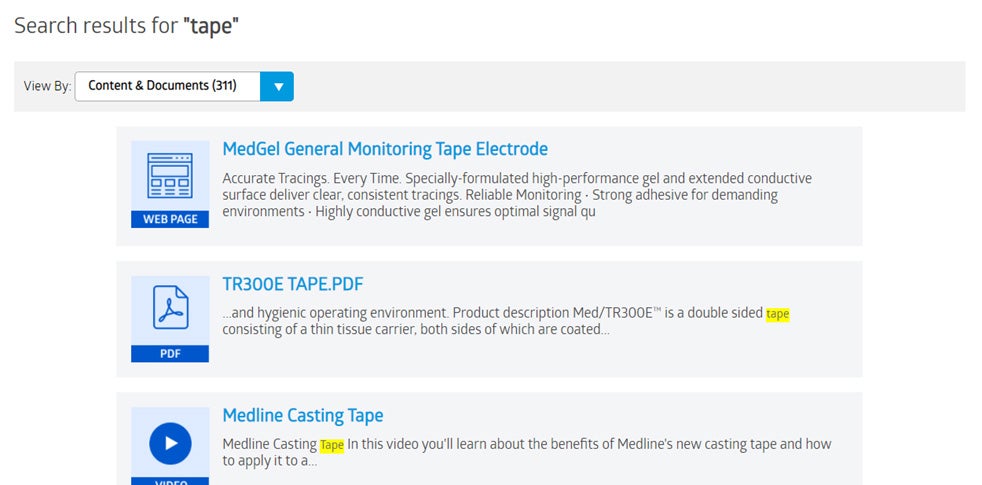This screenshot has width=982, height=485.
Task: Click the web page icon for MedGel result
Action: (x=170, y=175)
